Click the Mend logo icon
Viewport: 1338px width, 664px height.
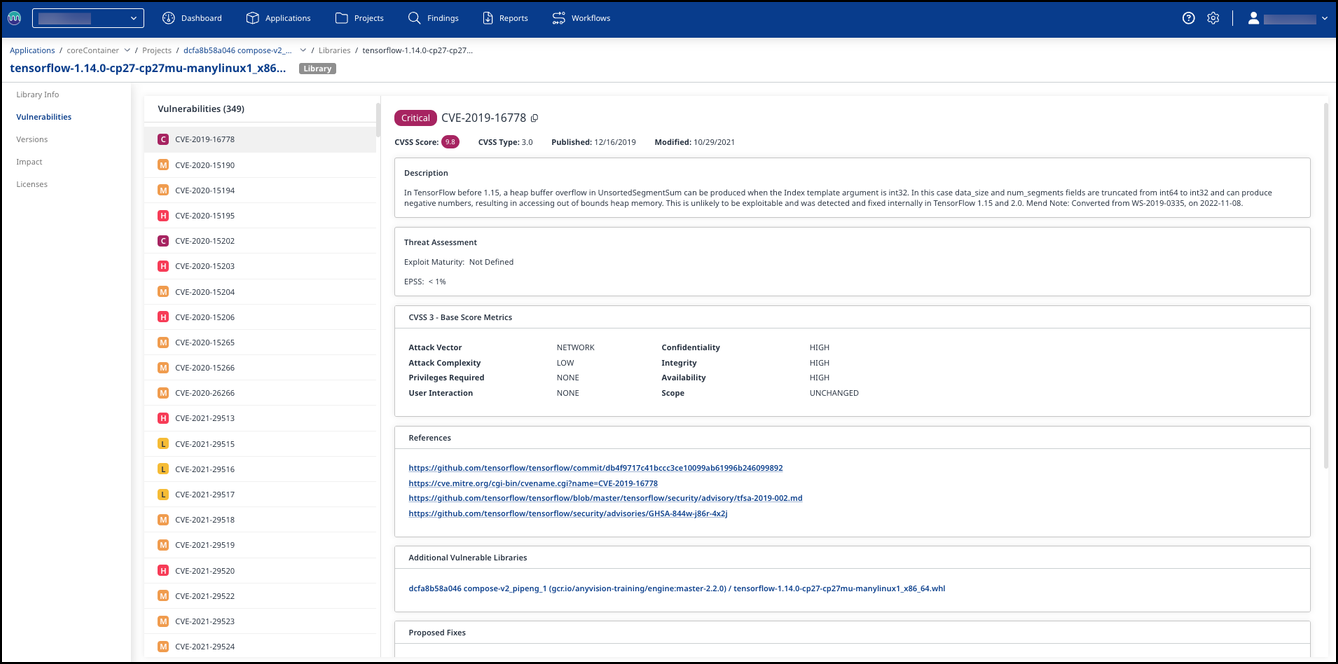[14, 18]
